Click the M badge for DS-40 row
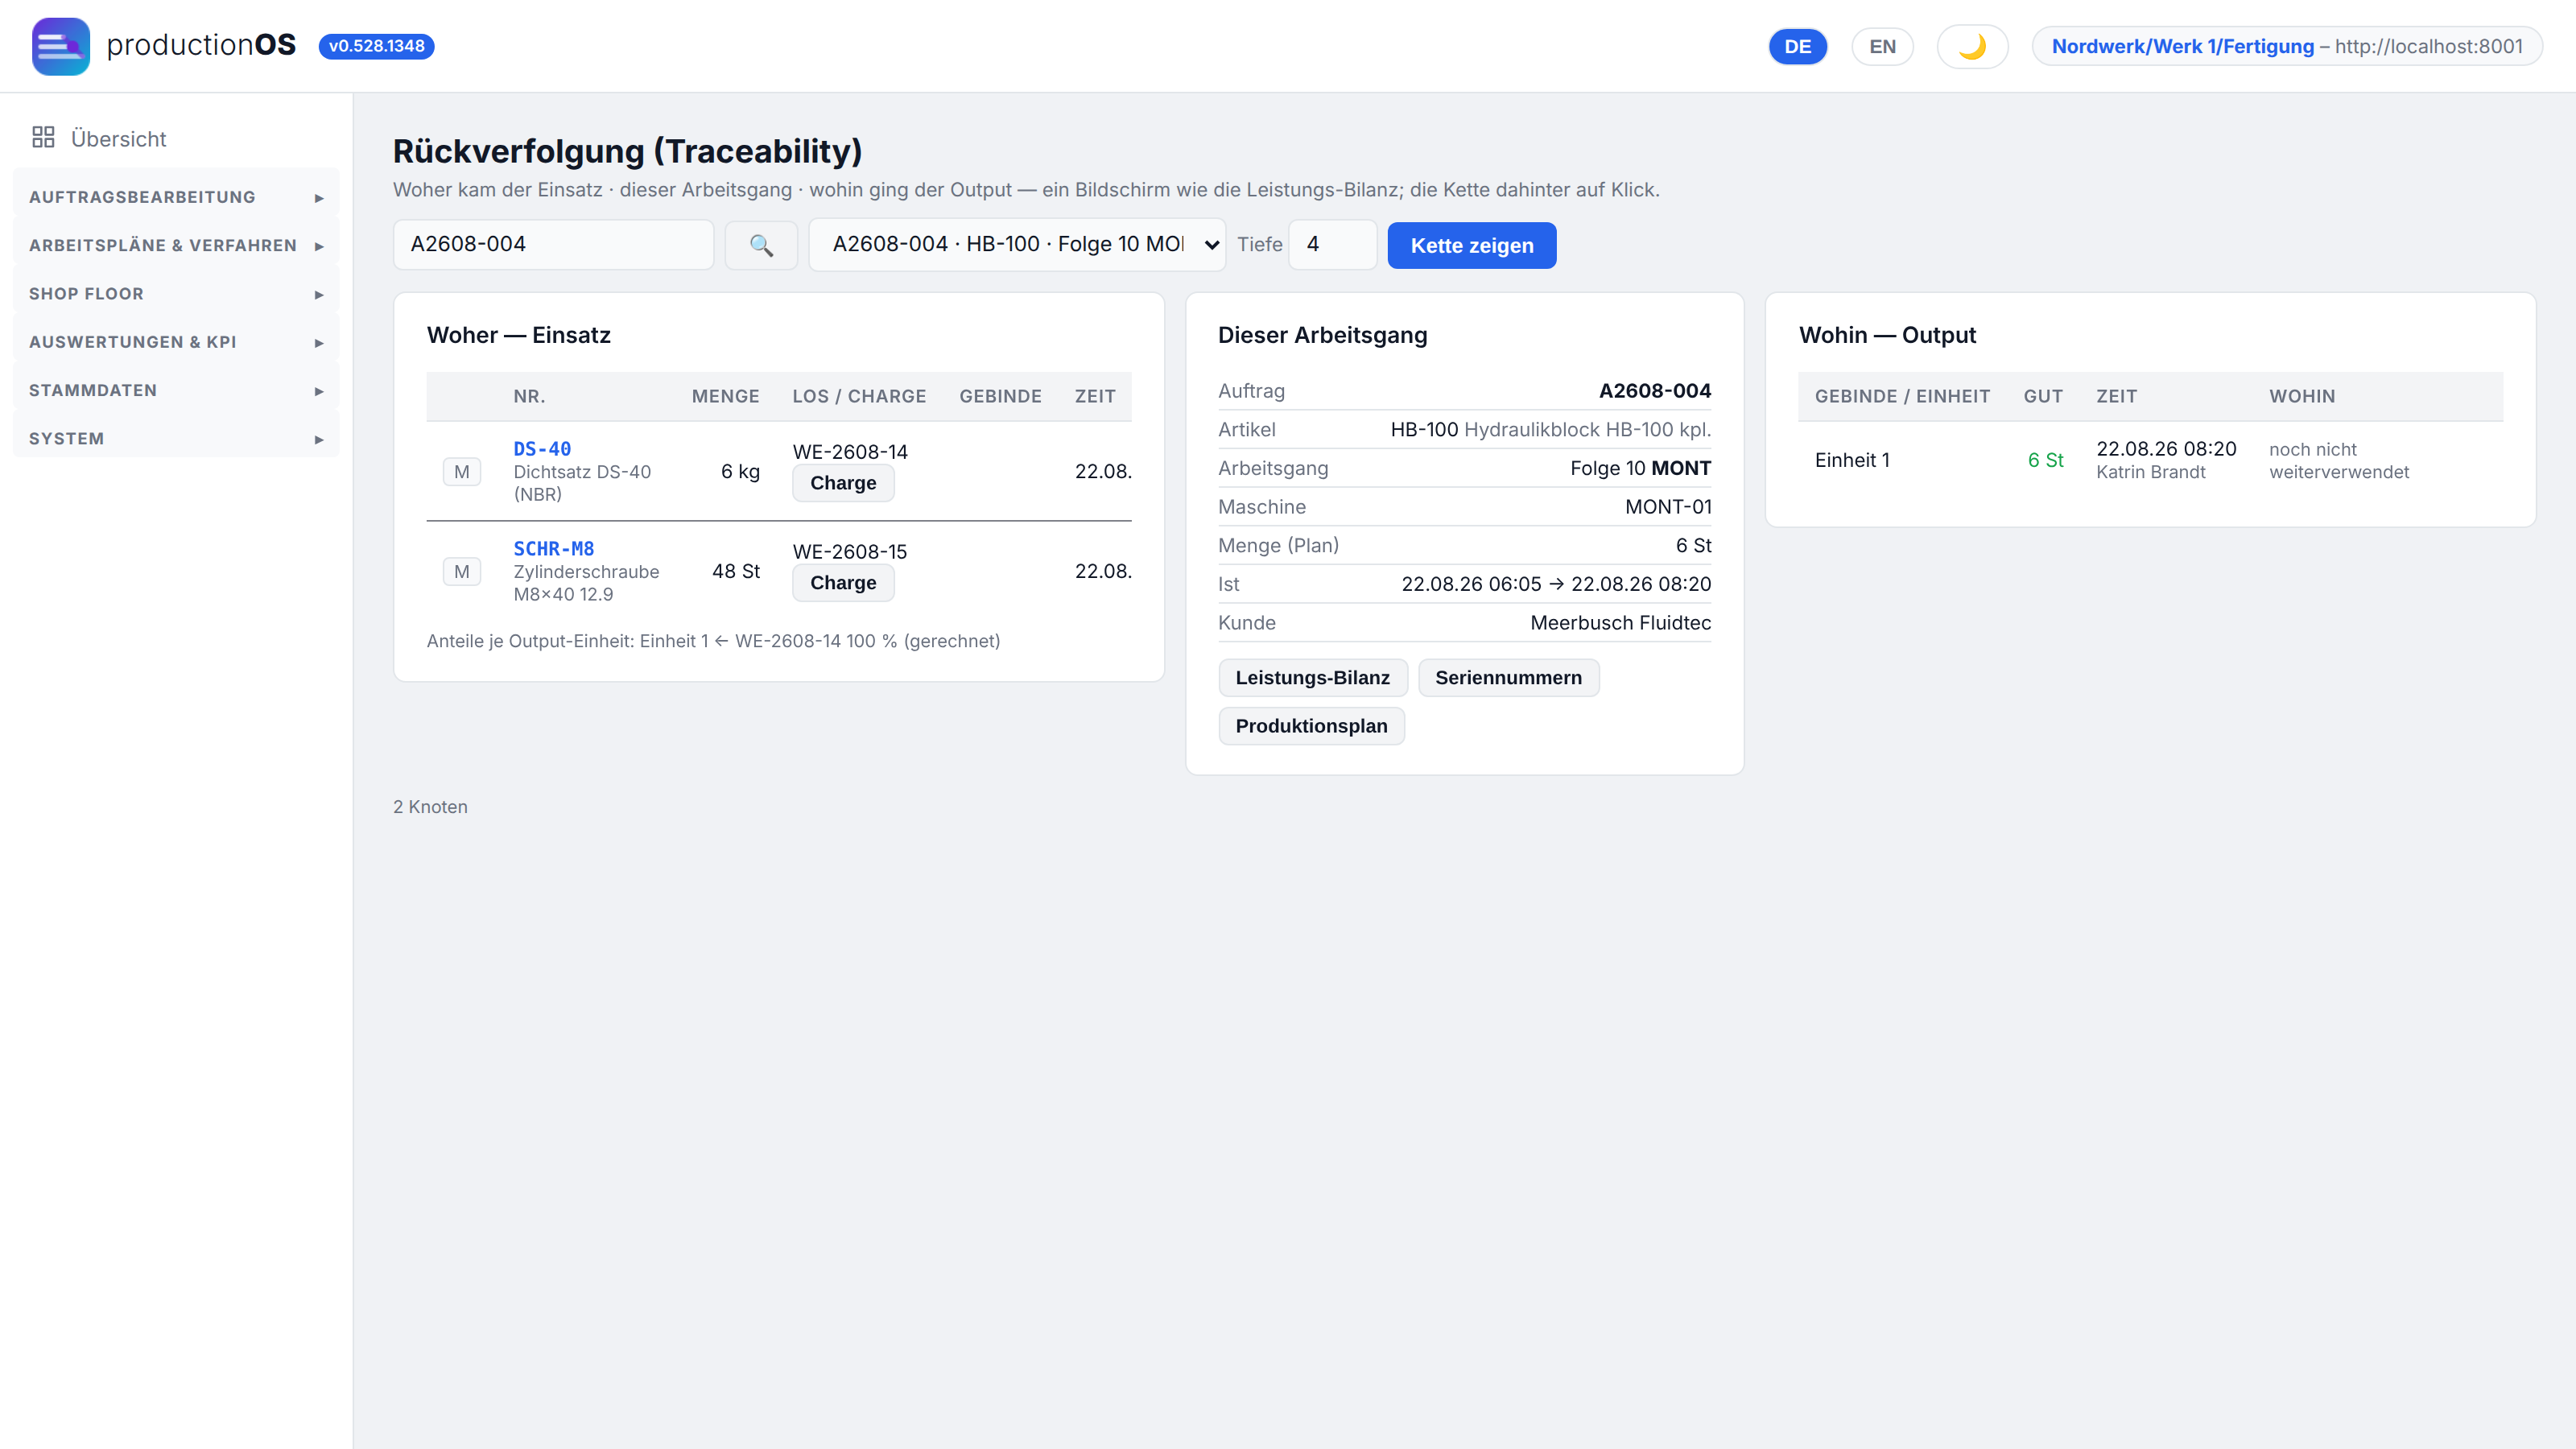2576x1449 pixels. pos(461,472)
